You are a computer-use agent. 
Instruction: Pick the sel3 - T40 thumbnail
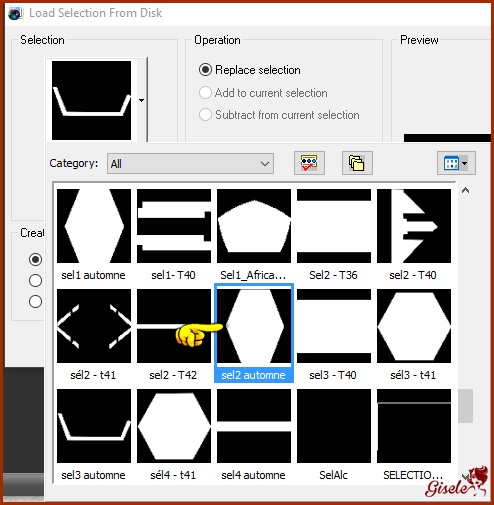[334, 326]
